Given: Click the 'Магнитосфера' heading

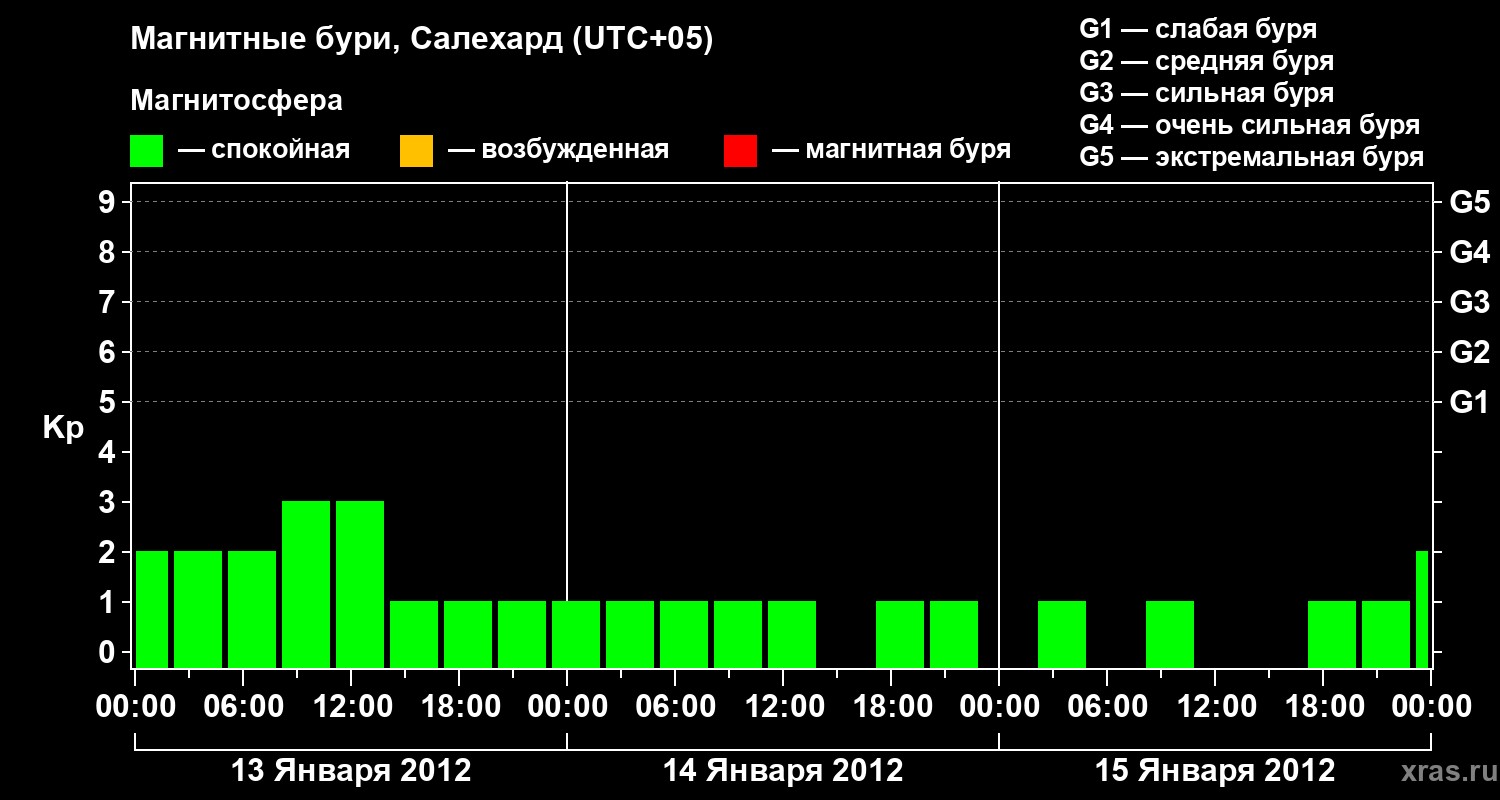Looking at the screenshot, I should 237,101.
